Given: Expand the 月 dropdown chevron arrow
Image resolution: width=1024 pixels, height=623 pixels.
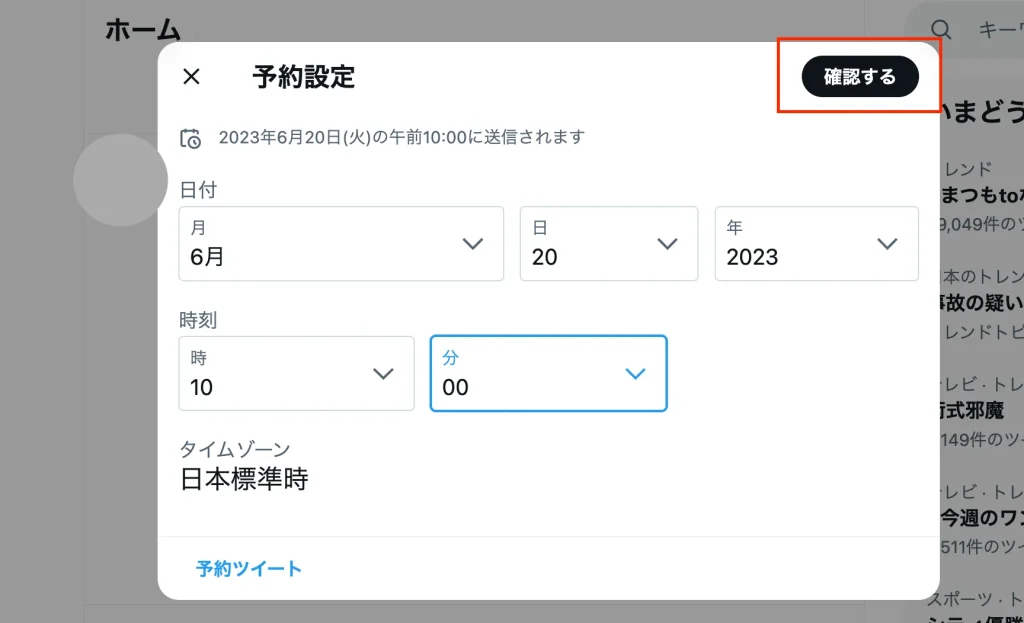Looking at the screenshot, I should pyautogui.click(x=473, y=244).
